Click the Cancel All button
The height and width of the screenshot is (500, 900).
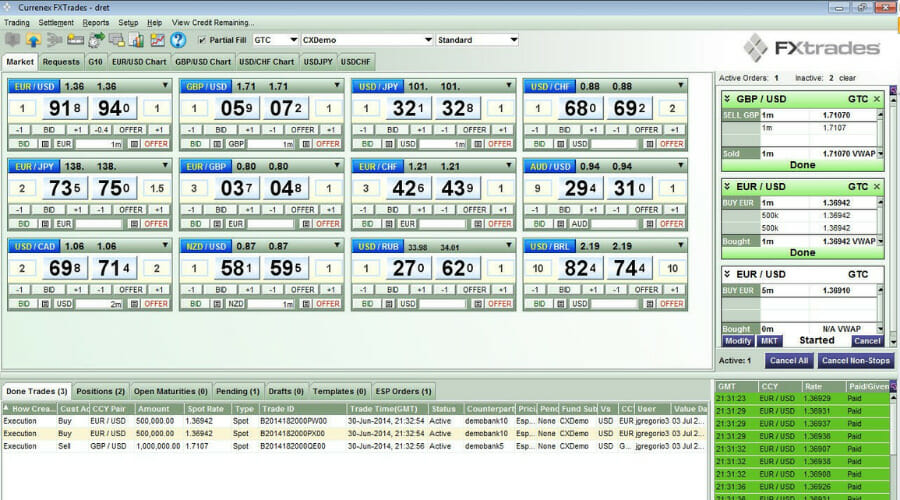tap(789, 361)
